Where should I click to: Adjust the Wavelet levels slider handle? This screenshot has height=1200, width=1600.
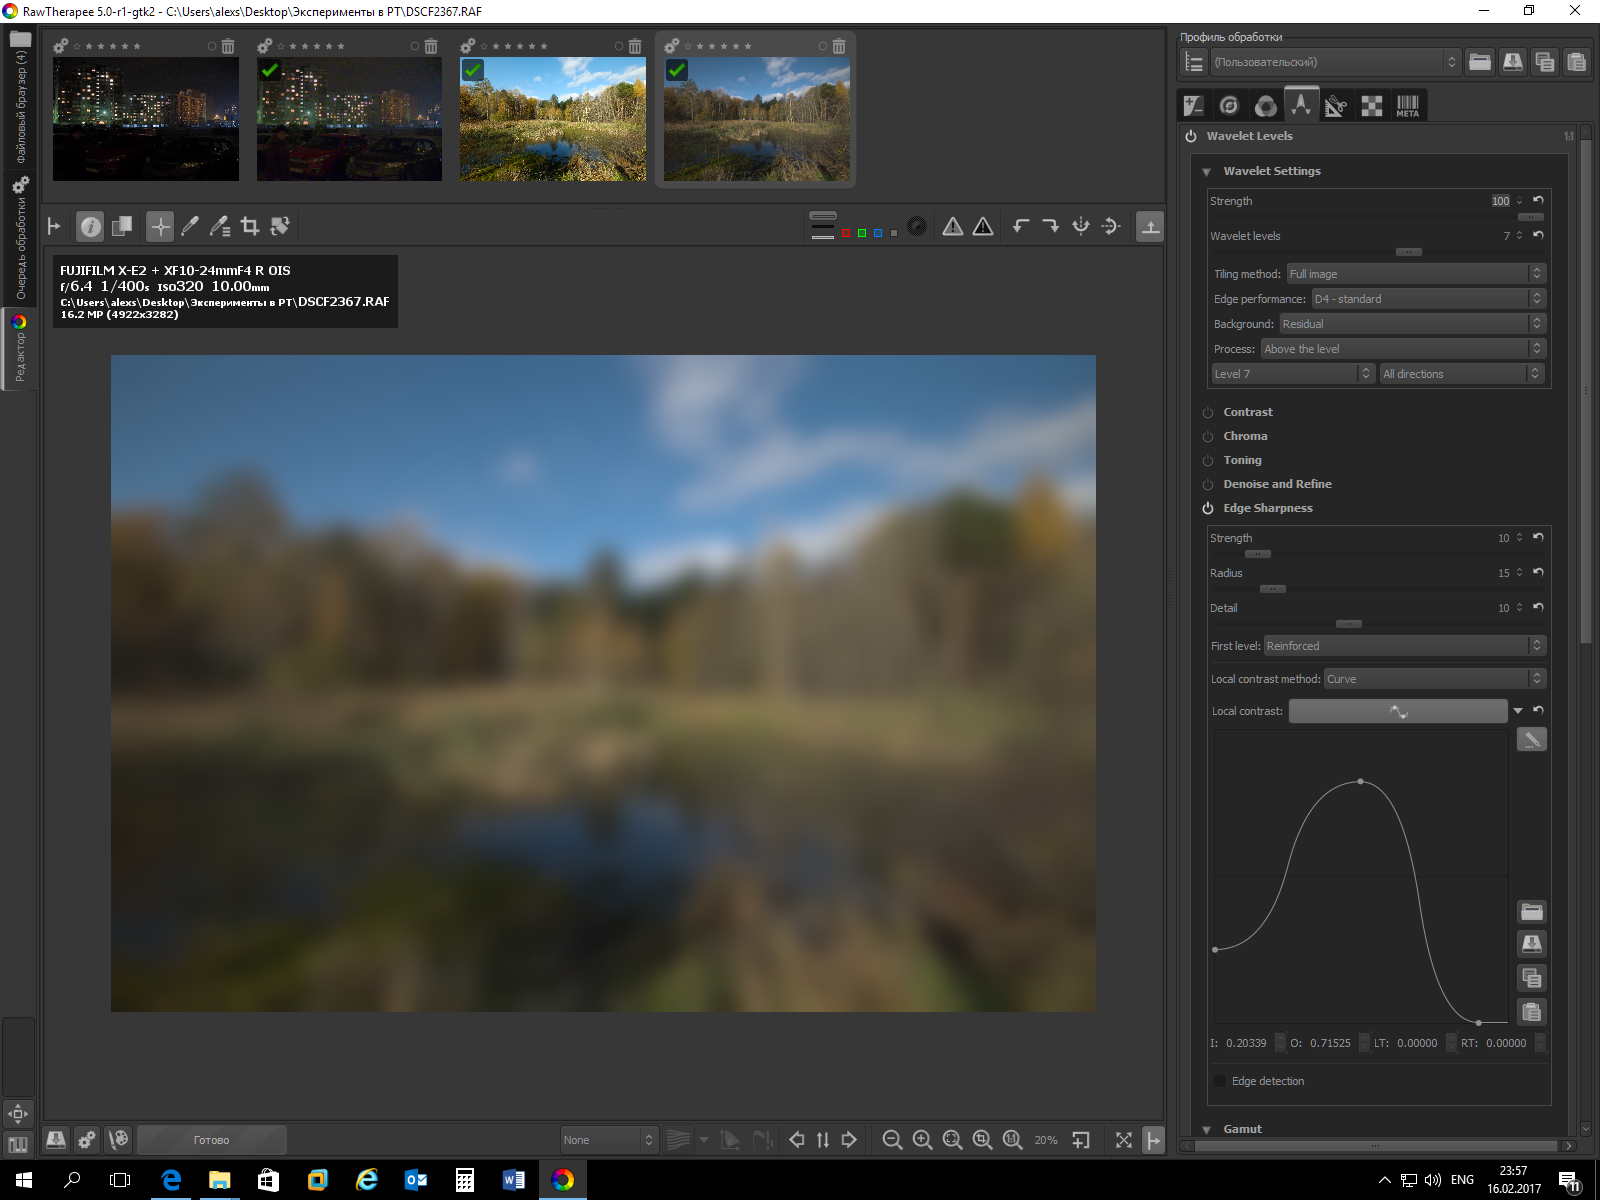pyautogui.click(x=1409, y=252)
